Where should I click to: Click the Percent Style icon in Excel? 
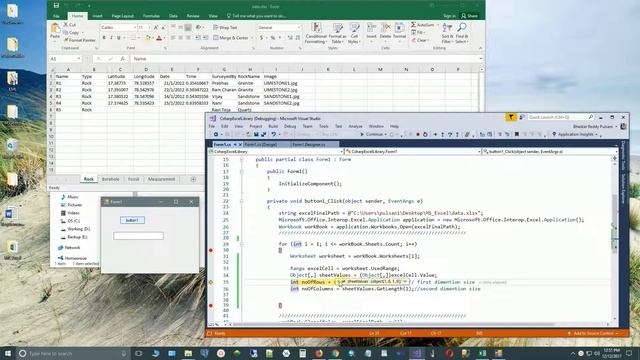point(273,38)
